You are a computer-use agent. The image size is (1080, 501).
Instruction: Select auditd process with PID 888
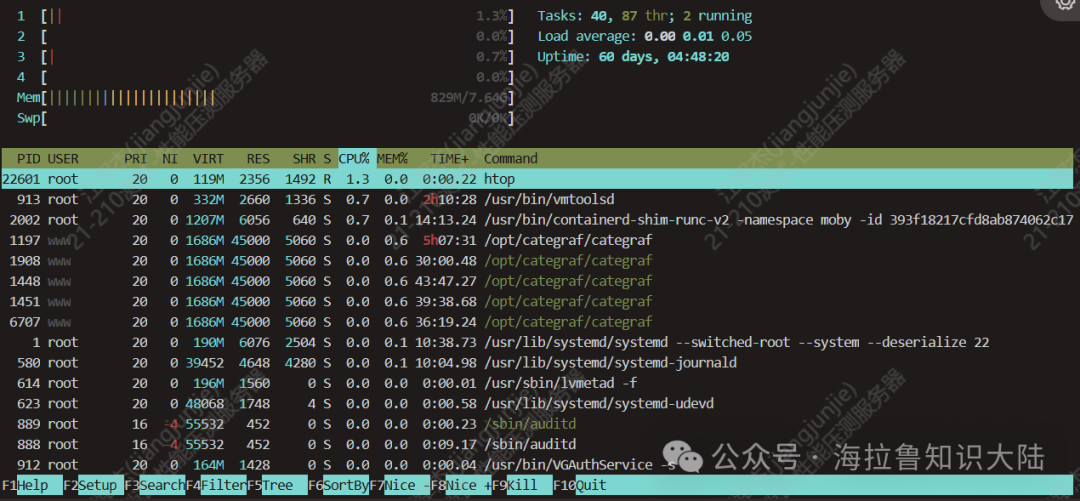point(537,444)
